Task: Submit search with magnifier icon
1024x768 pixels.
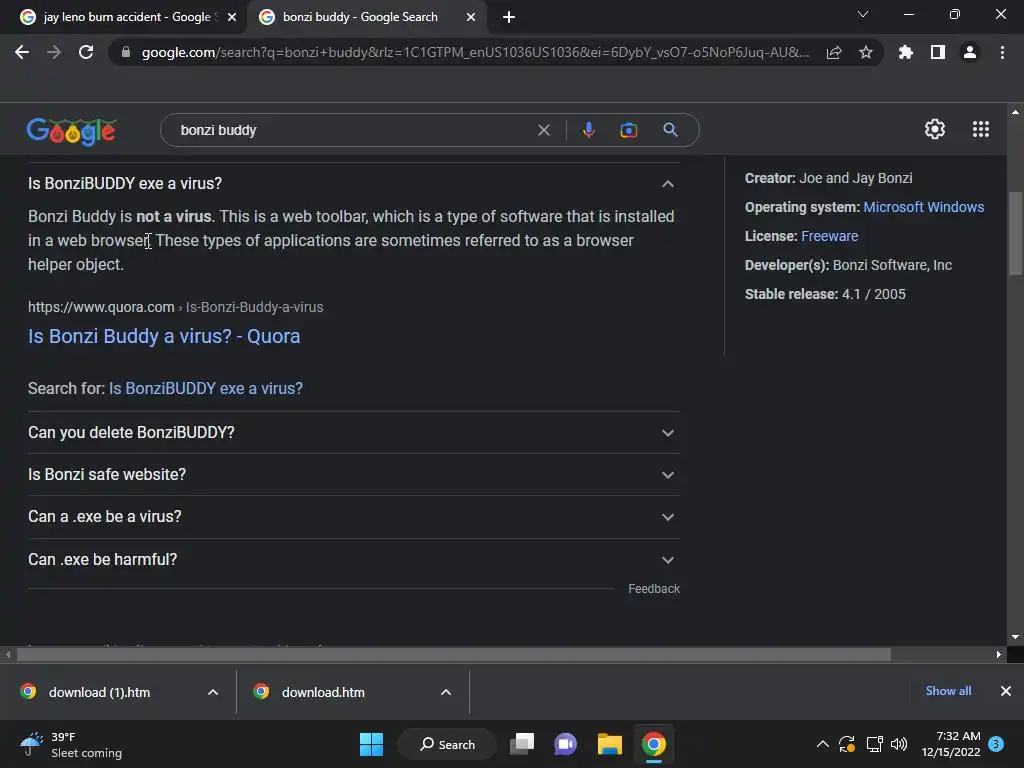Action: tap(670, 130)
